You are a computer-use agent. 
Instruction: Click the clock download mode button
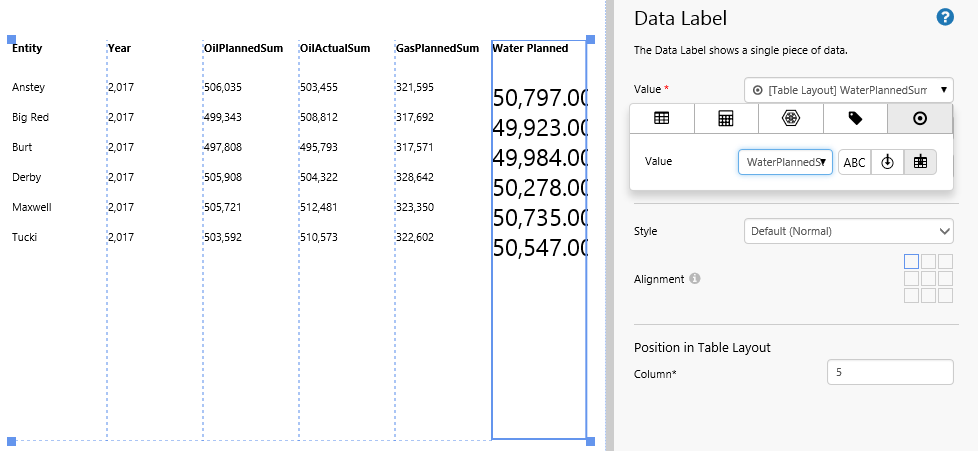(x=887, y=162)
